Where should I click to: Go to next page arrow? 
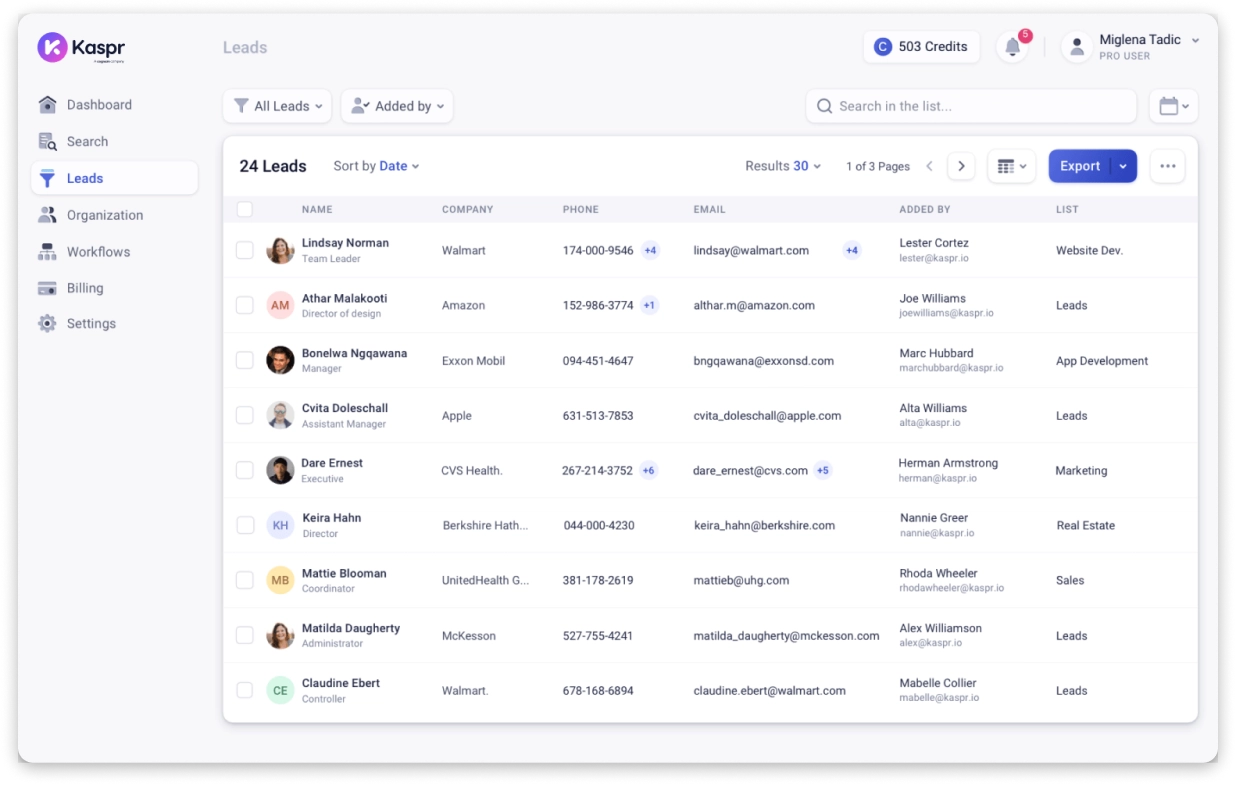click(962, 167)
